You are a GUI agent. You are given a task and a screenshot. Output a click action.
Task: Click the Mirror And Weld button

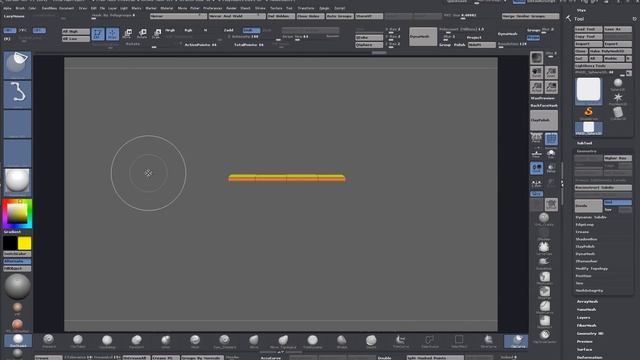pos(237,16)
